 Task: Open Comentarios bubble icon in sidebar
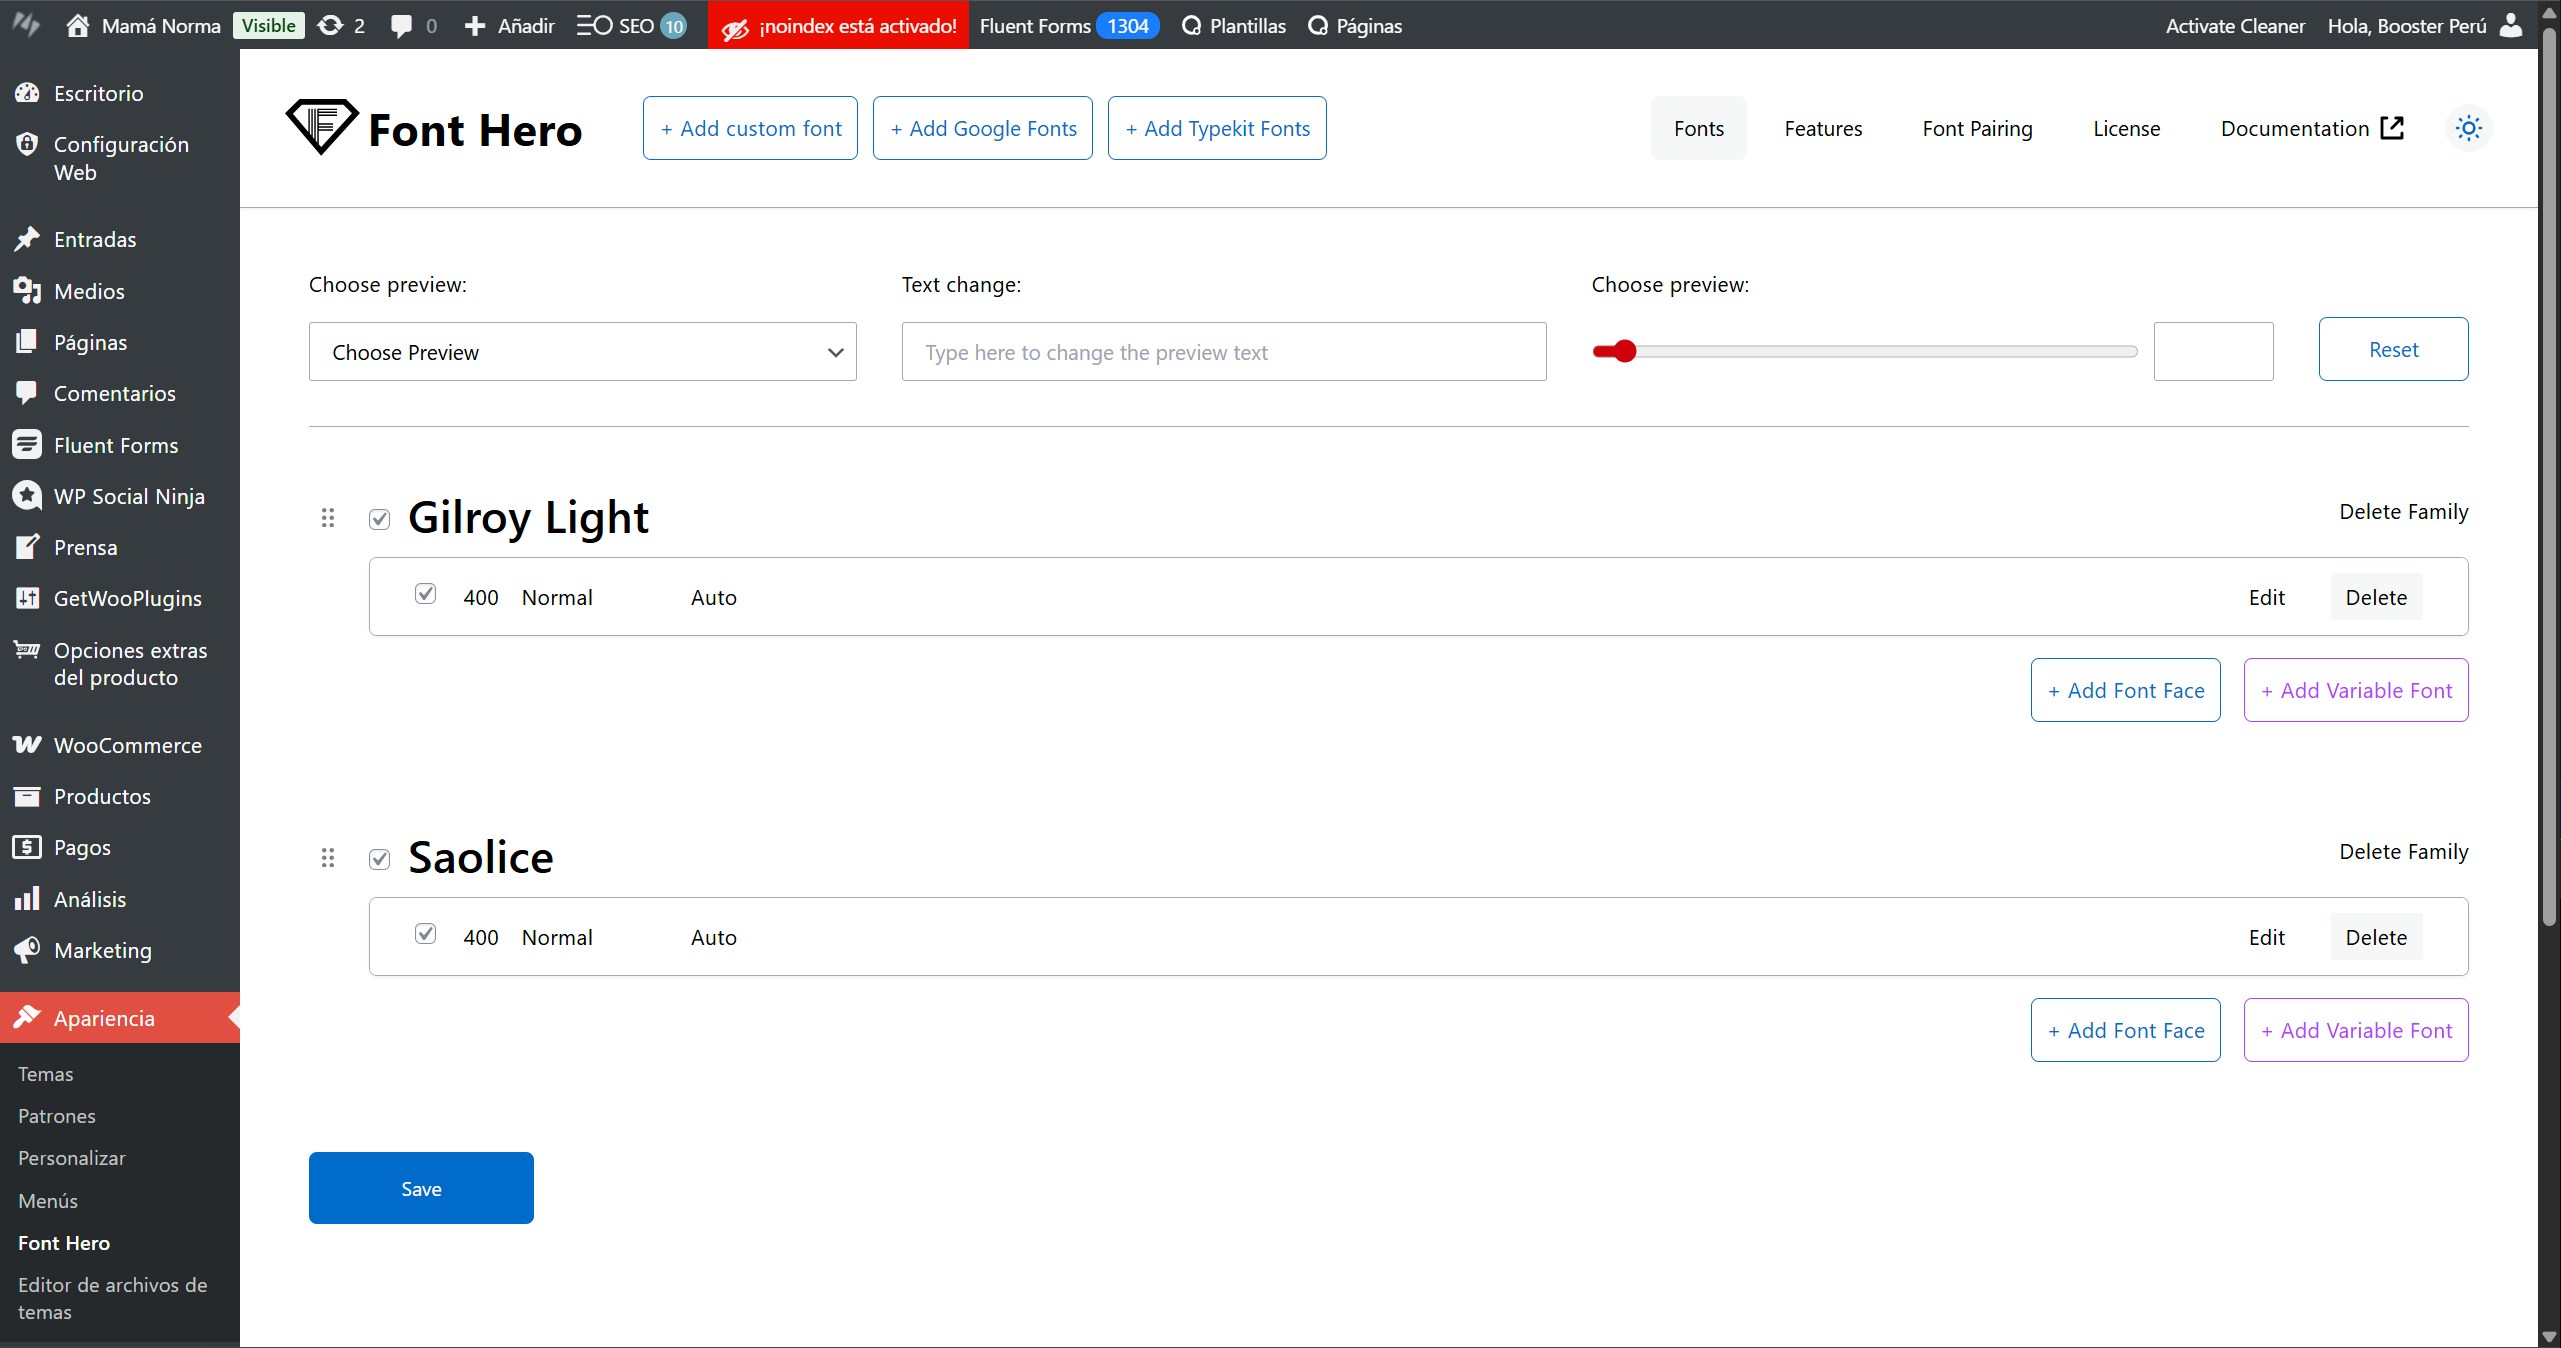pyautogui.click(x=27, y=393)
